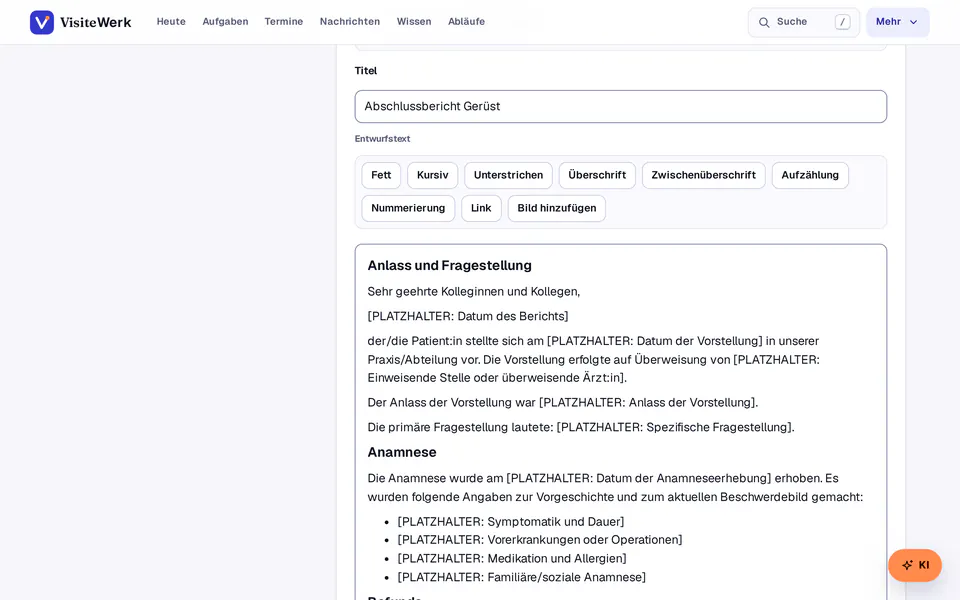Toggle Unterstrichen formatting
Image resolution: width=960 pixels, height=600 pixels.
508,175
